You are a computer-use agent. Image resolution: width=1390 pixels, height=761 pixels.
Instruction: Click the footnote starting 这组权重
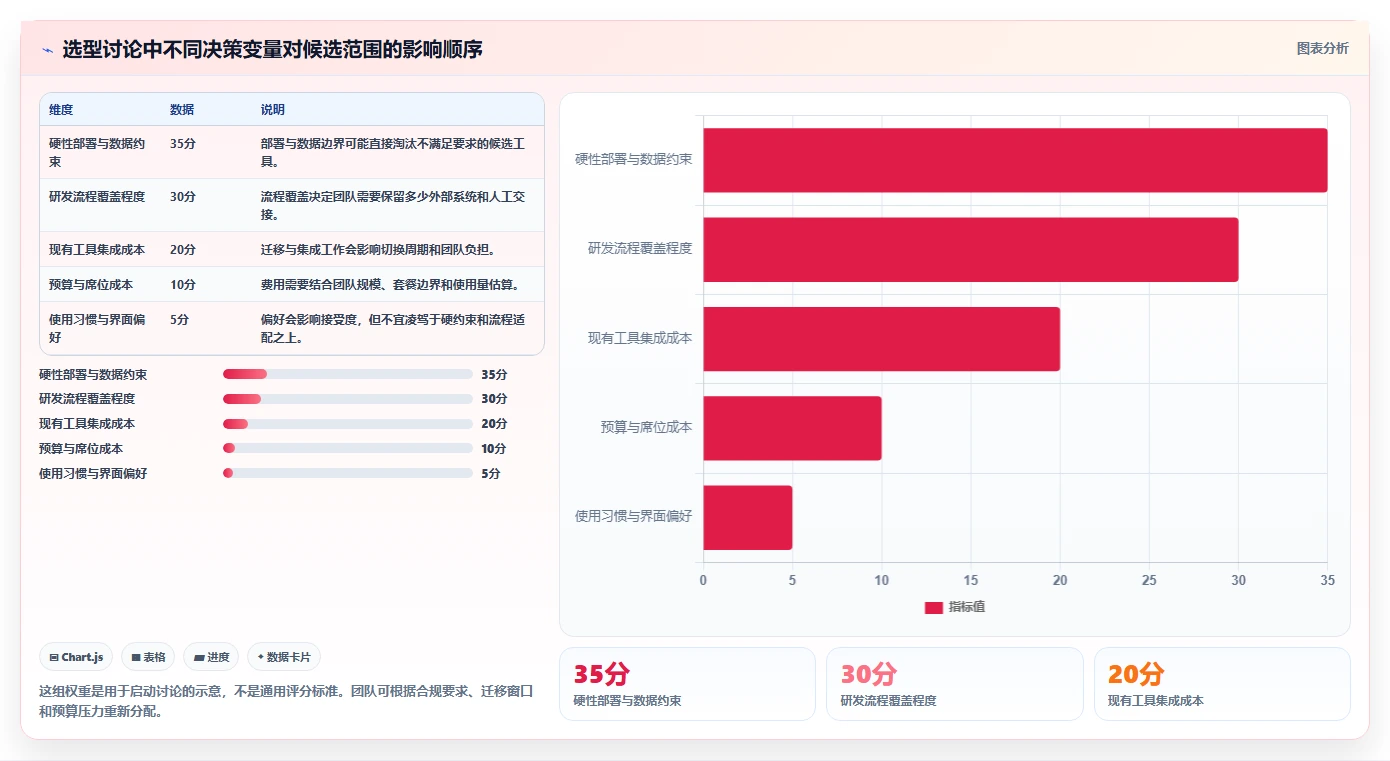pos(286,701)
